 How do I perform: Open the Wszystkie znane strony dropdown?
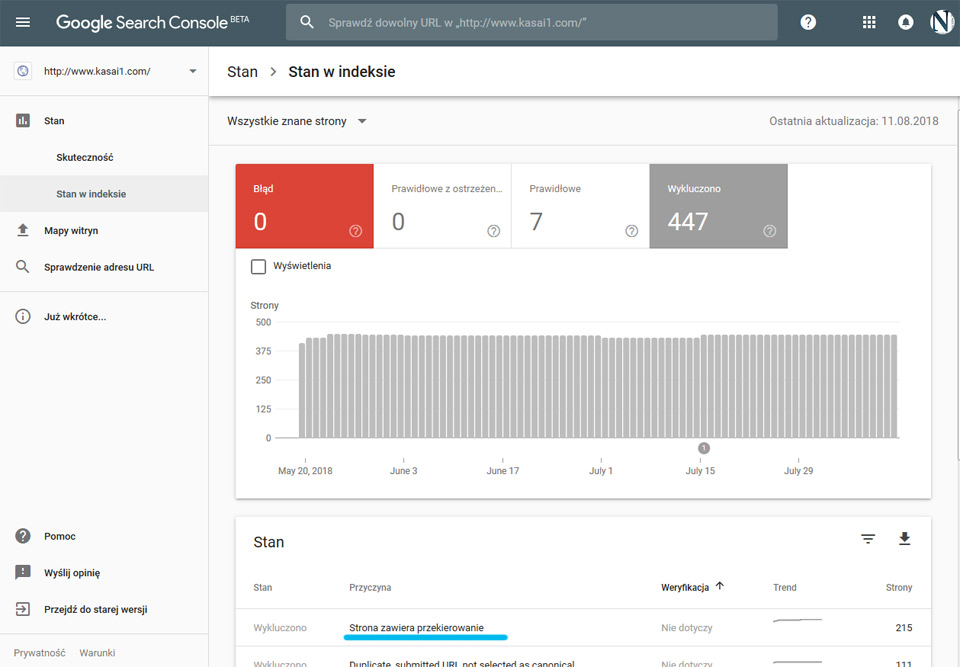pos(297,121)
